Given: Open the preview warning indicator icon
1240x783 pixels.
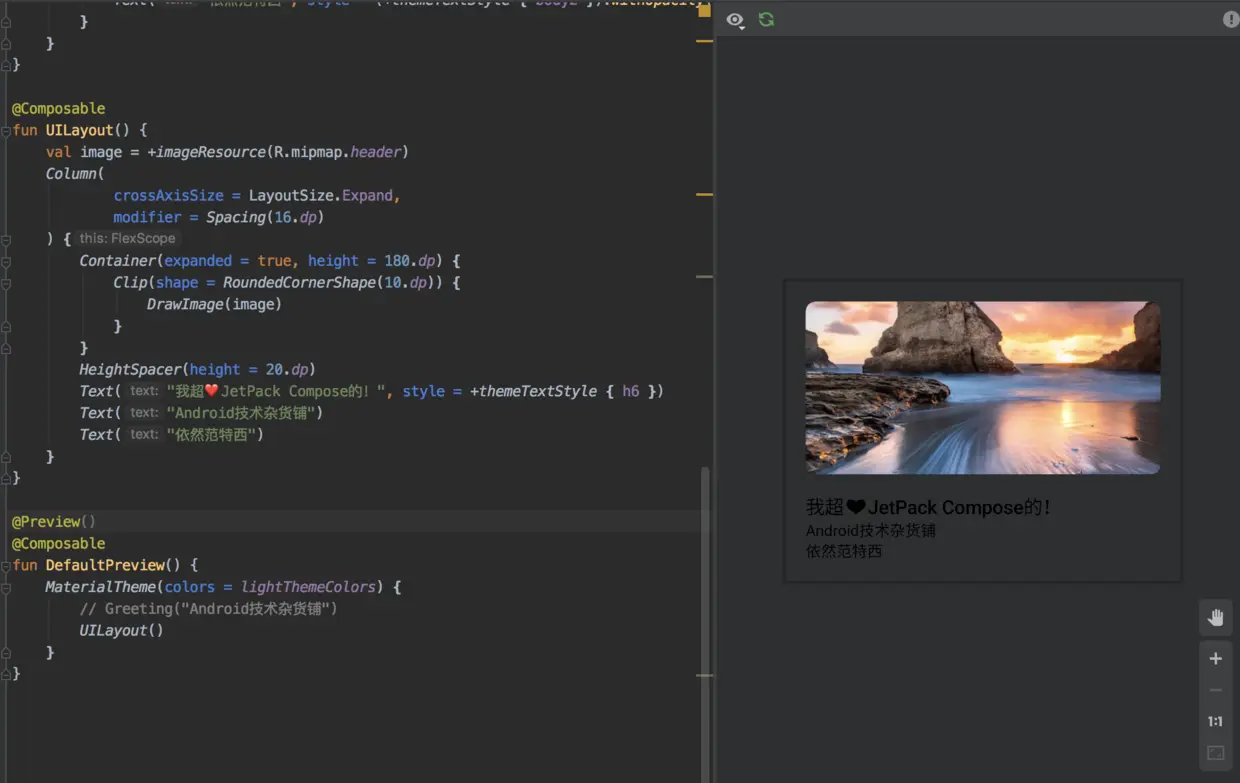Looking at the screenshot, I should tap(1231, 19).
